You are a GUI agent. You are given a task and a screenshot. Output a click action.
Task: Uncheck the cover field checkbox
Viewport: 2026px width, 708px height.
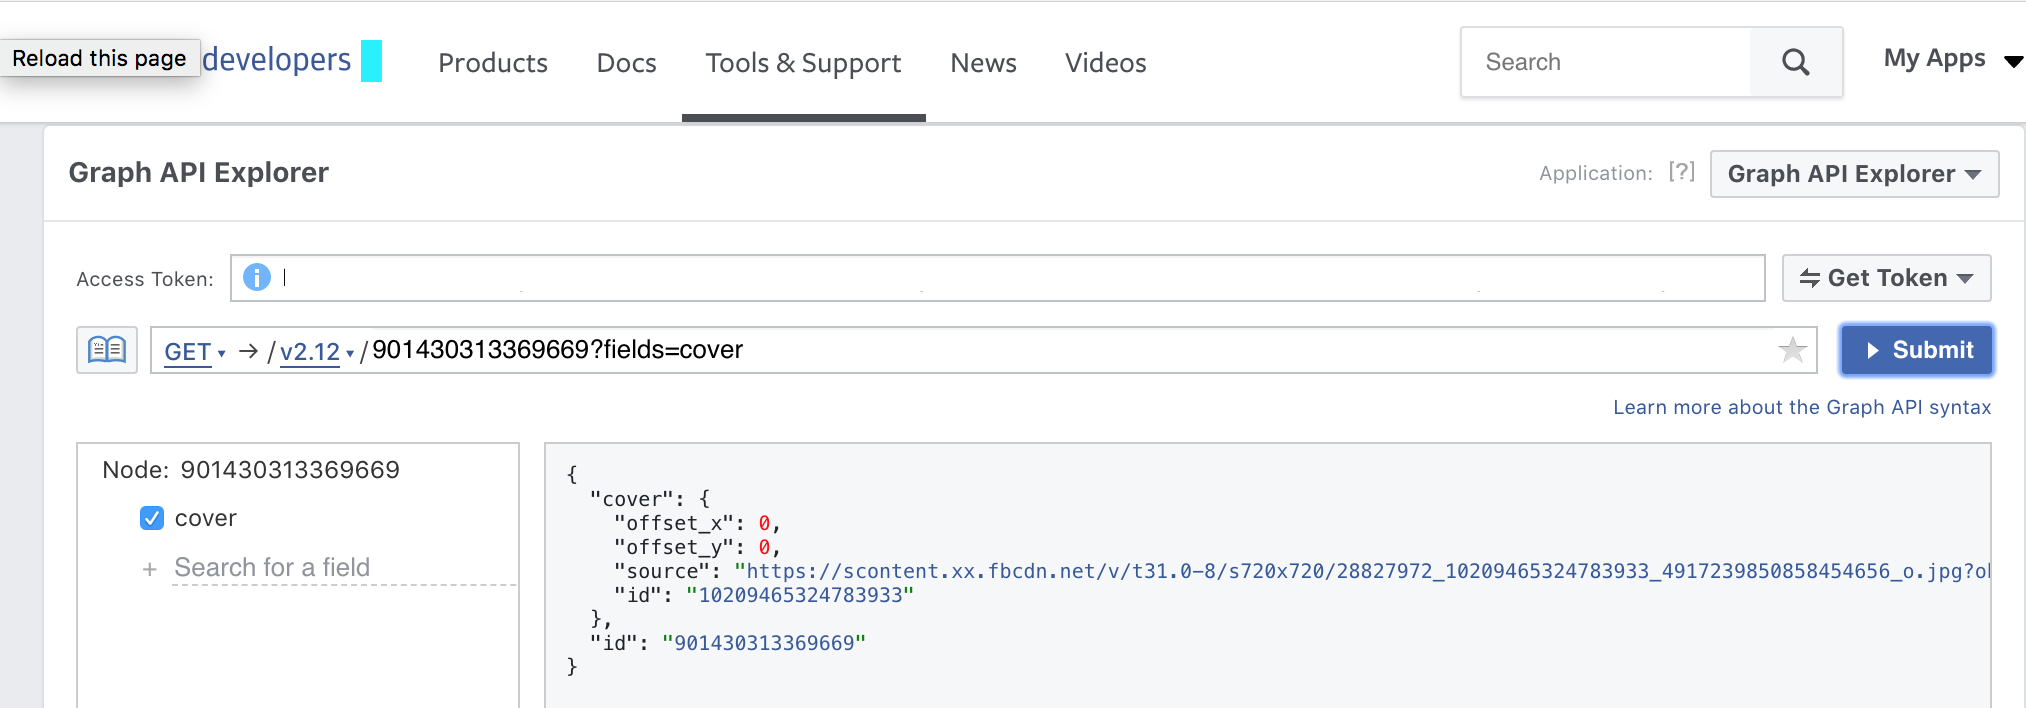point(152,518)
